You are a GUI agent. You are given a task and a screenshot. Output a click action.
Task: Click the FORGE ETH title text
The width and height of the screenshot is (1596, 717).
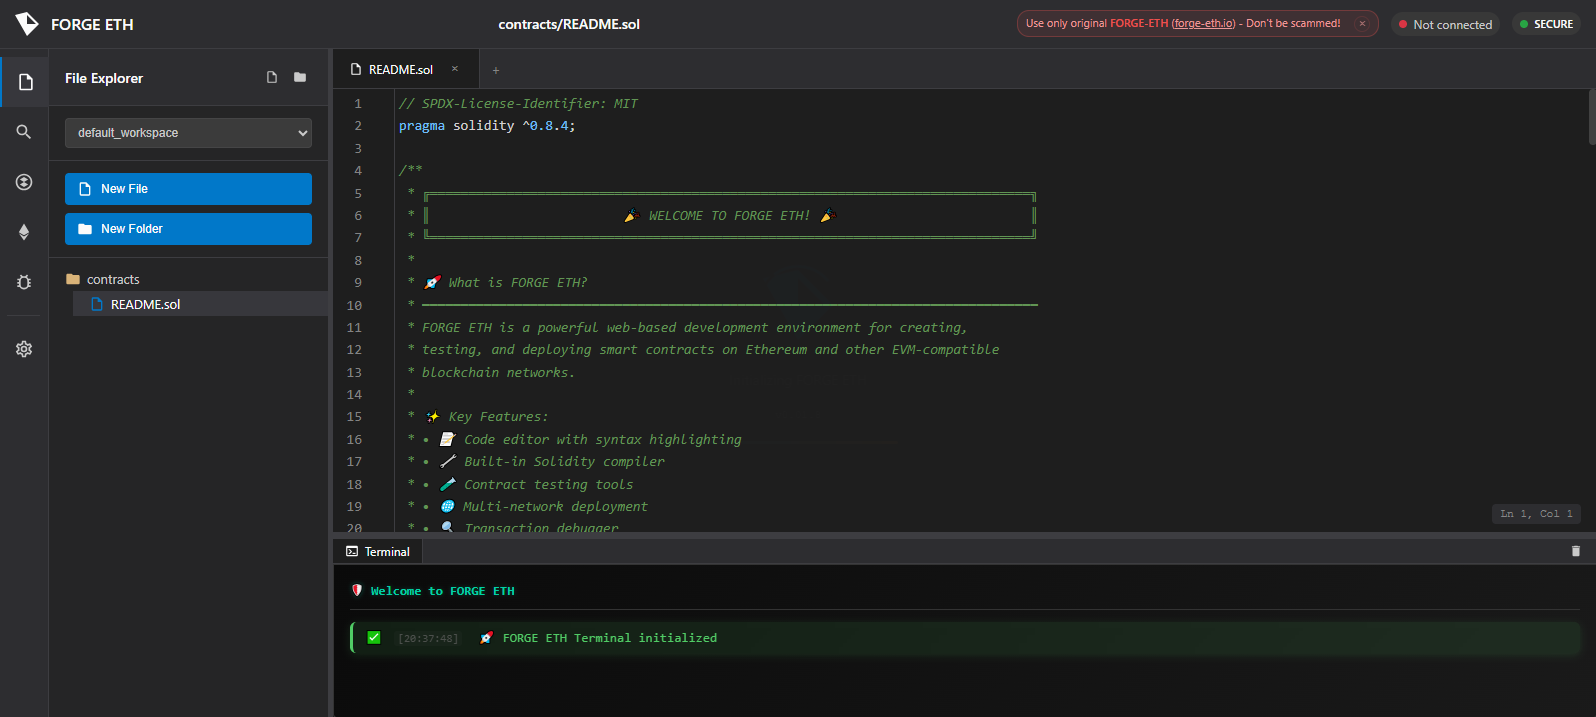92,24
